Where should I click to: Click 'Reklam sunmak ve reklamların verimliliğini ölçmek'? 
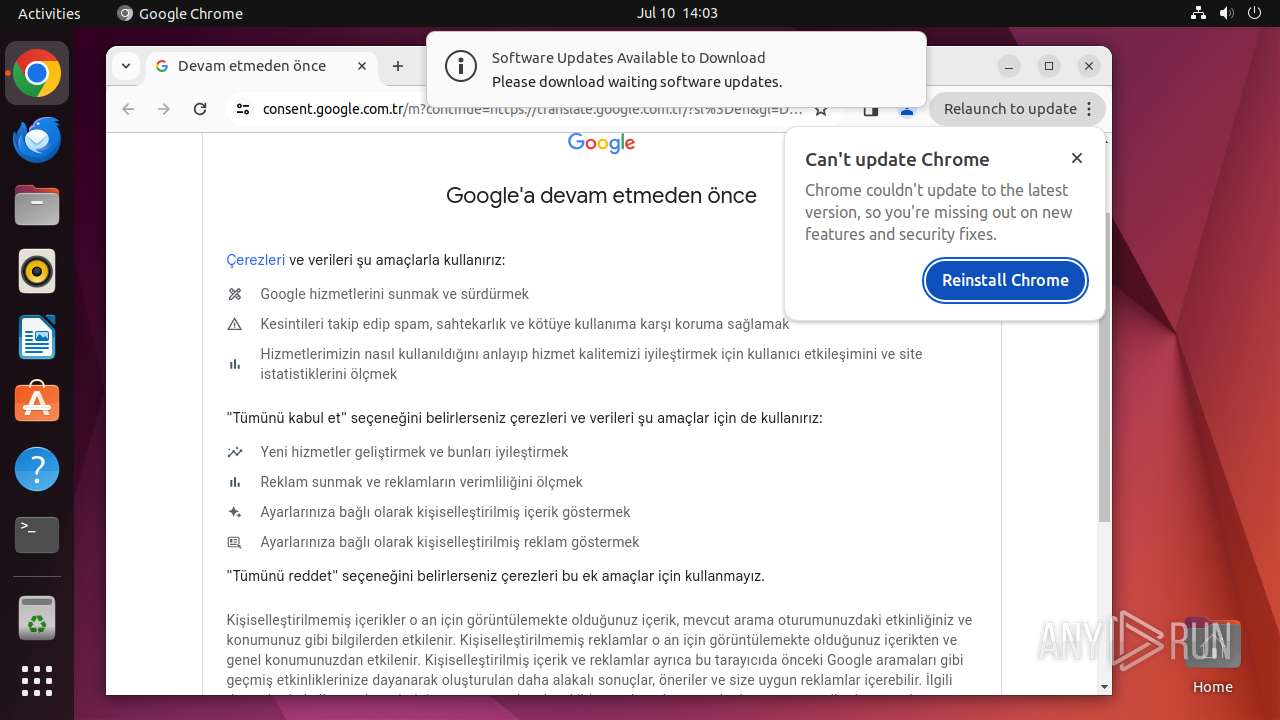click(421, 482)
